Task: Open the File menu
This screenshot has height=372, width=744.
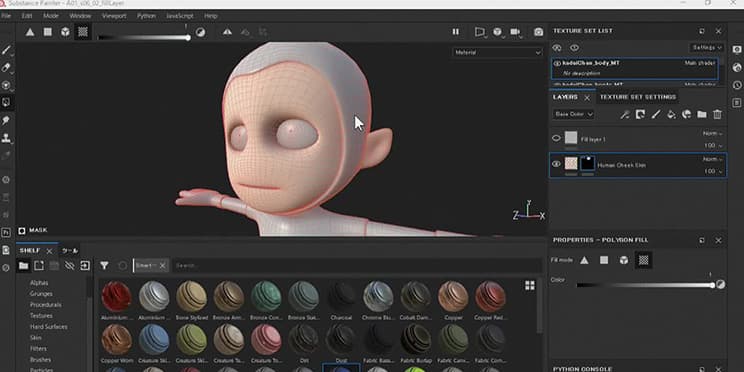Action: (x=6, y=16)
